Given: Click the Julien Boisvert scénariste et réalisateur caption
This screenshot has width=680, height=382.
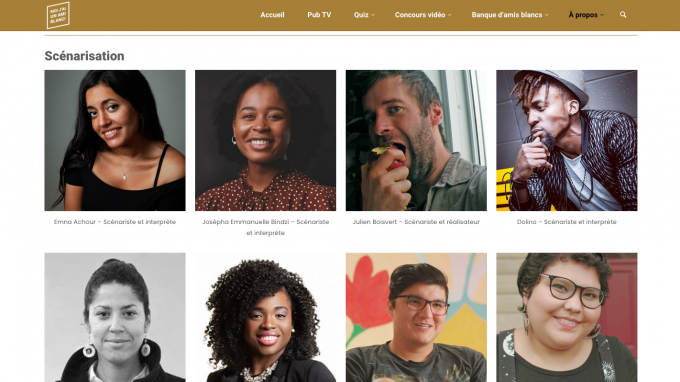Looking at the screenshot, I should click(416, 222).
